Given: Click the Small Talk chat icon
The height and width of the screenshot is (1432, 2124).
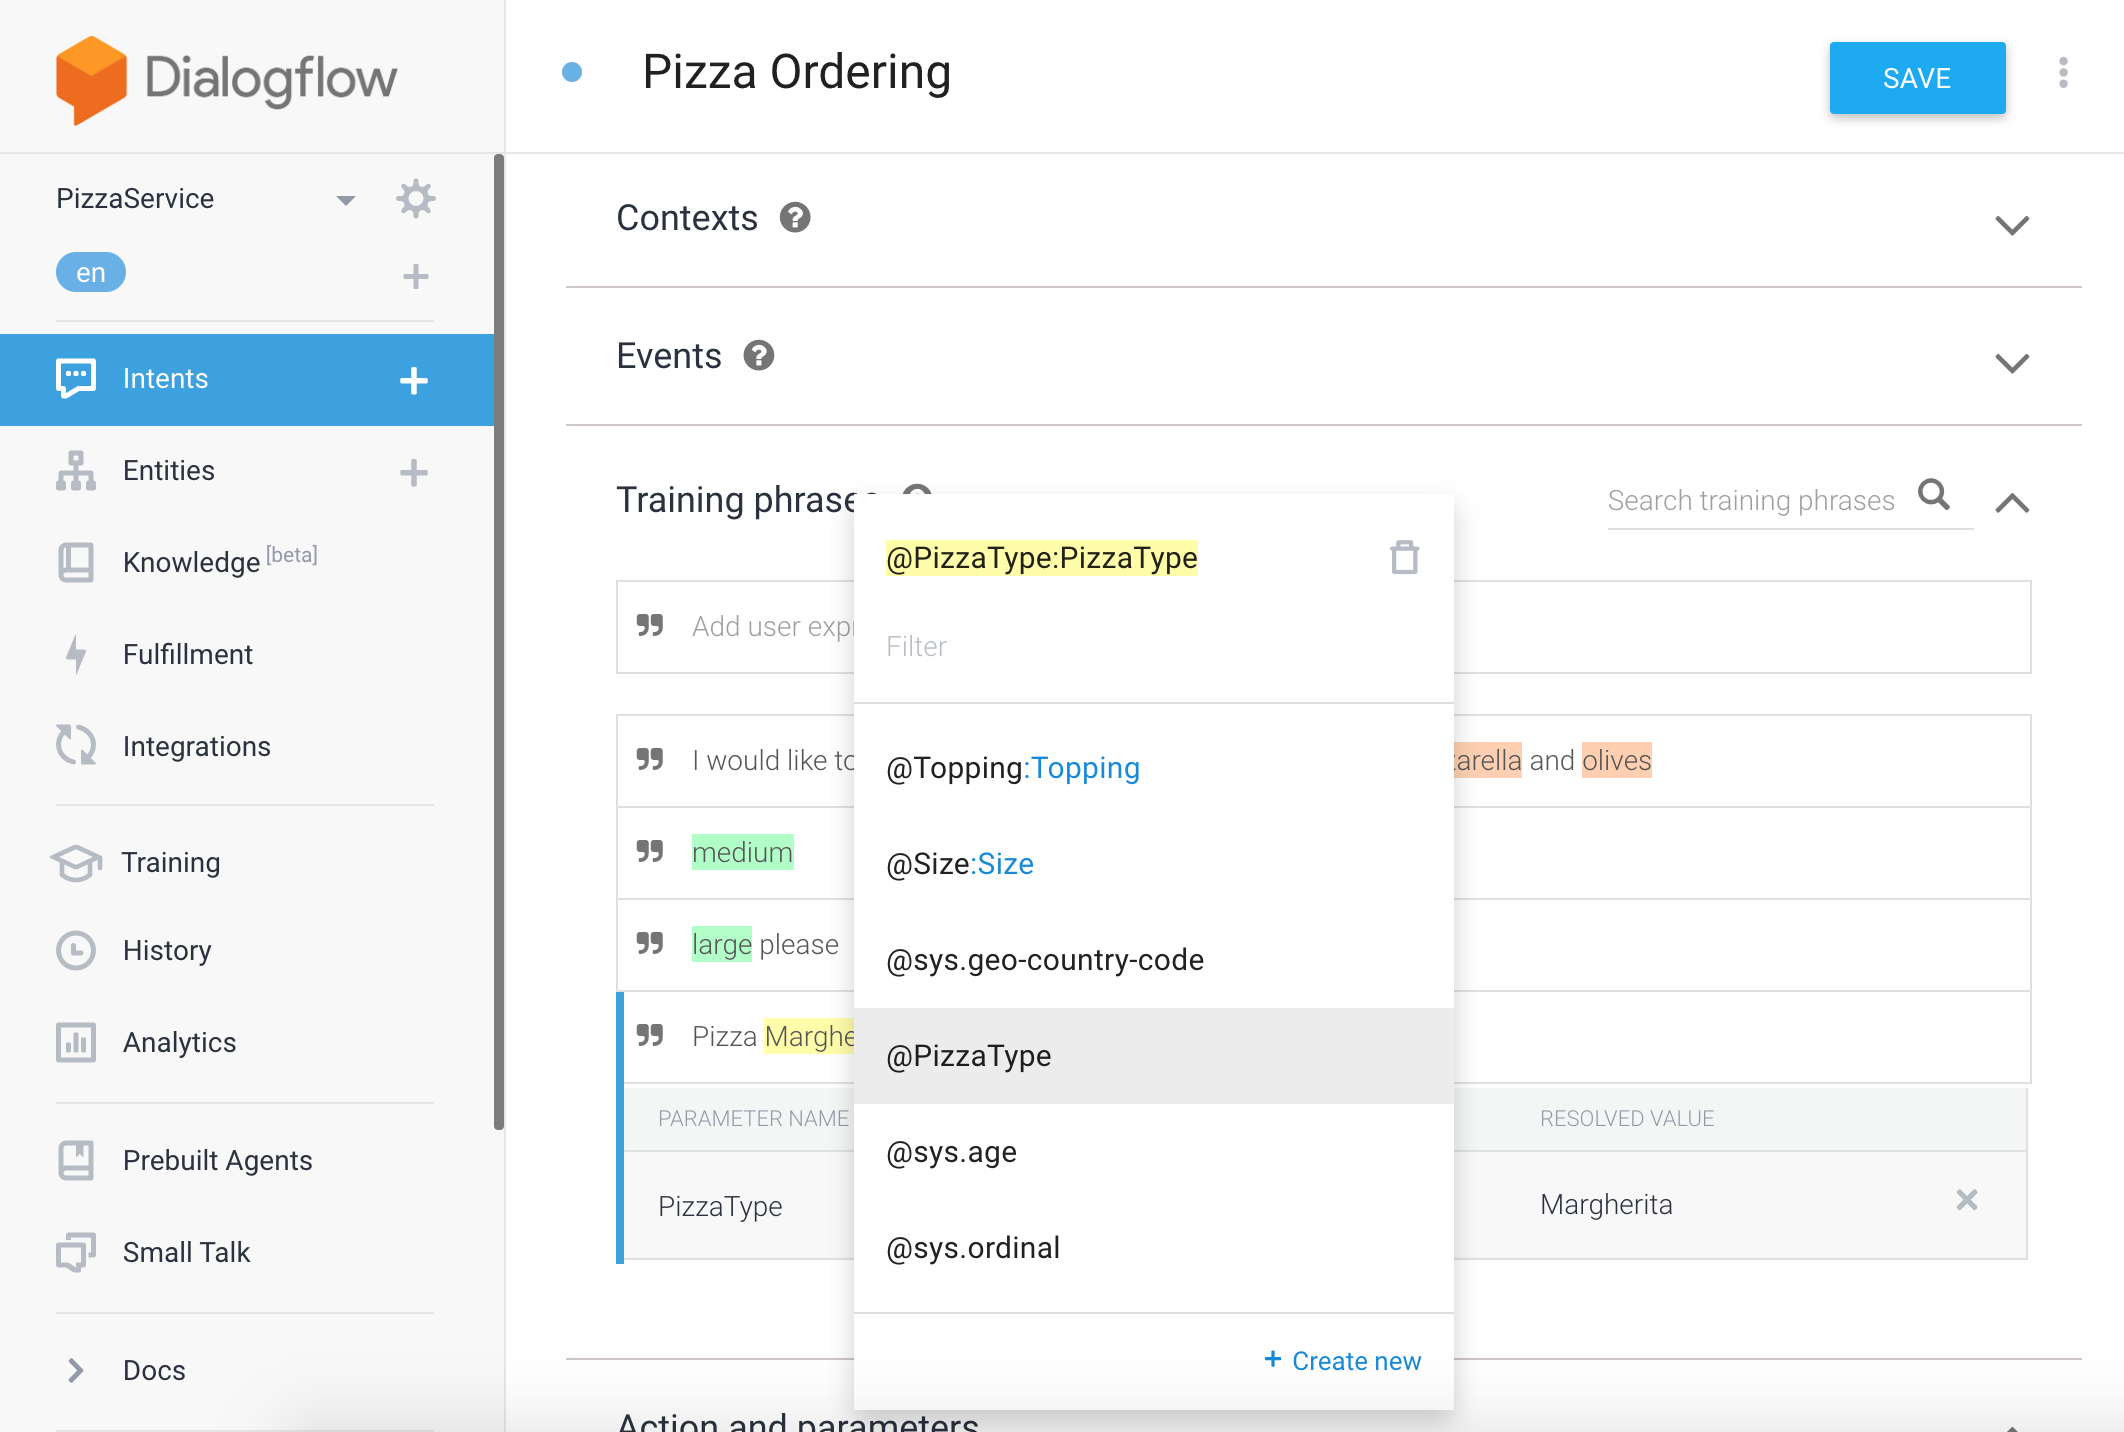Looking at the screenshot, I should coord(76,1252).
